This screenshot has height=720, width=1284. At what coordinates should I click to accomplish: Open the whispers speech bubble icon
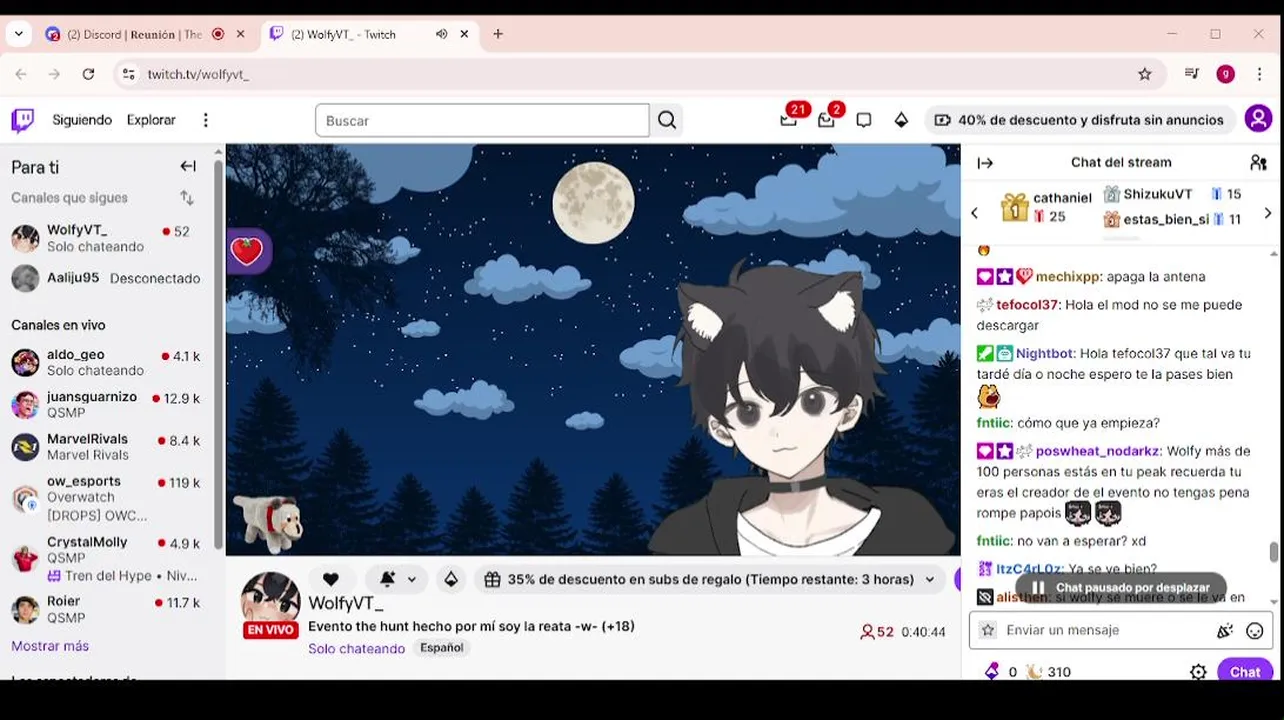[864, 120]
